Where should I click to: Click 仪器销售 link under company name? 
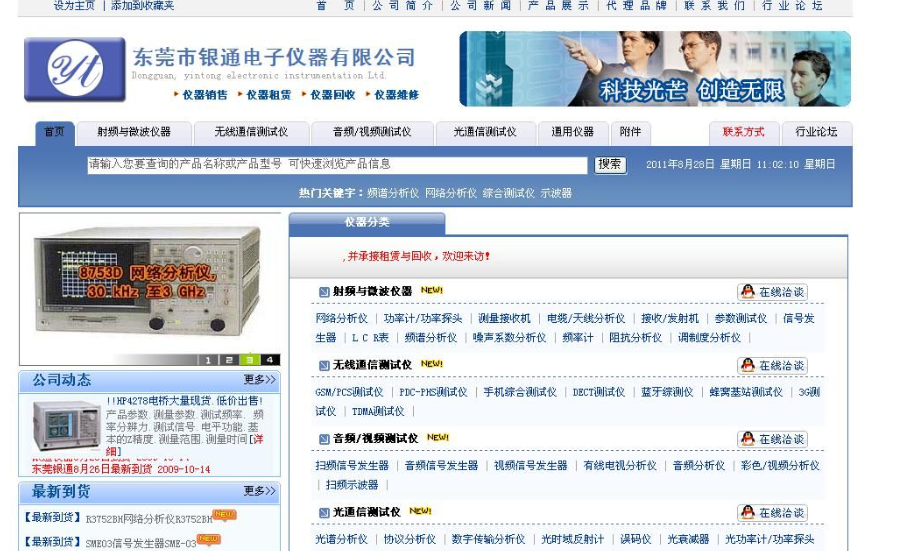[204, 95]
